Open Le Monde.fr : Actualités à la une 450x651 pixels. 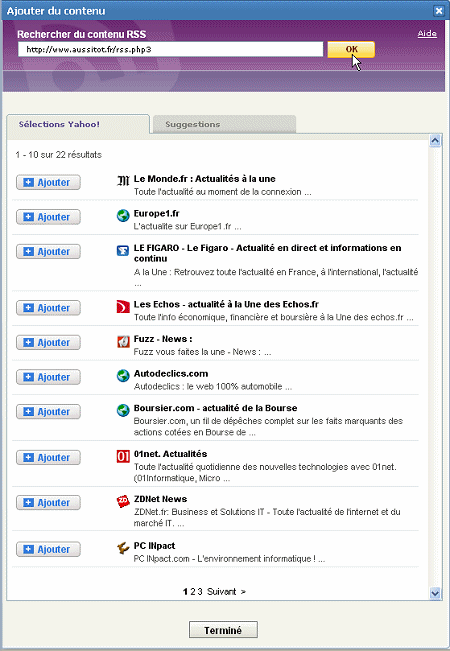[x=204, y=179]
